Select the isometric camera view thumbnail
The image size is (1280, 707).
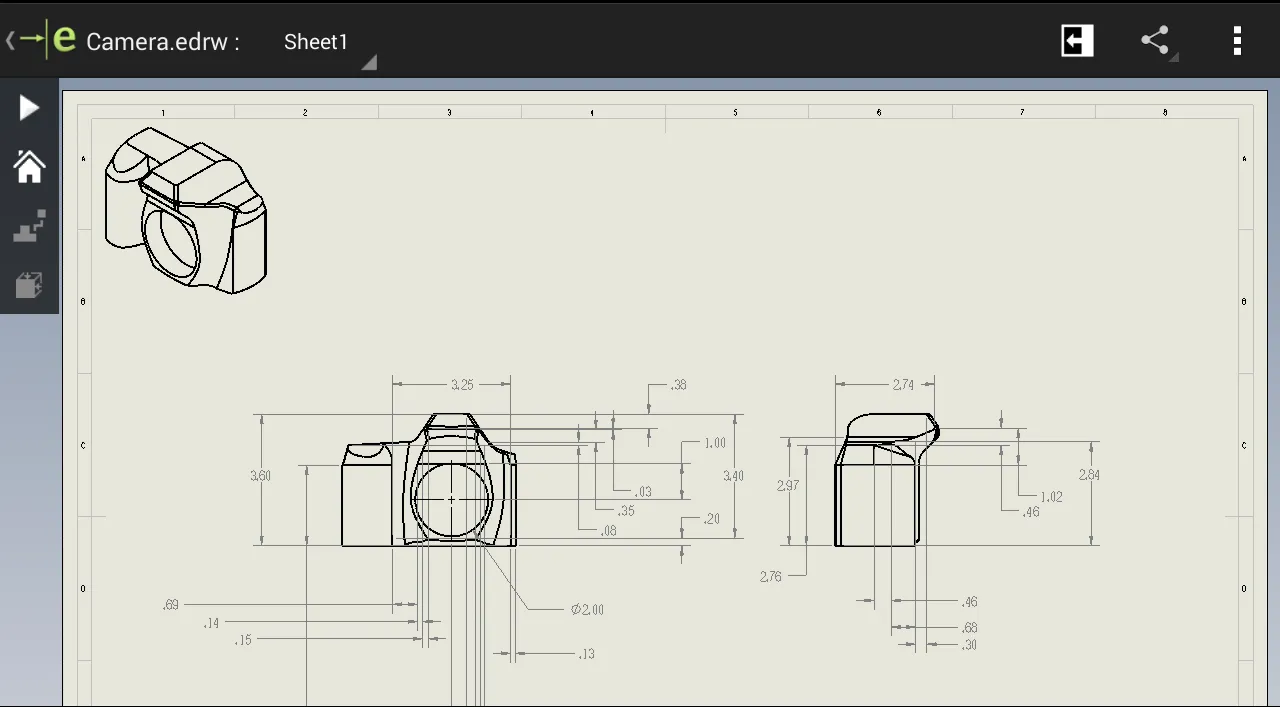point(186,212)
